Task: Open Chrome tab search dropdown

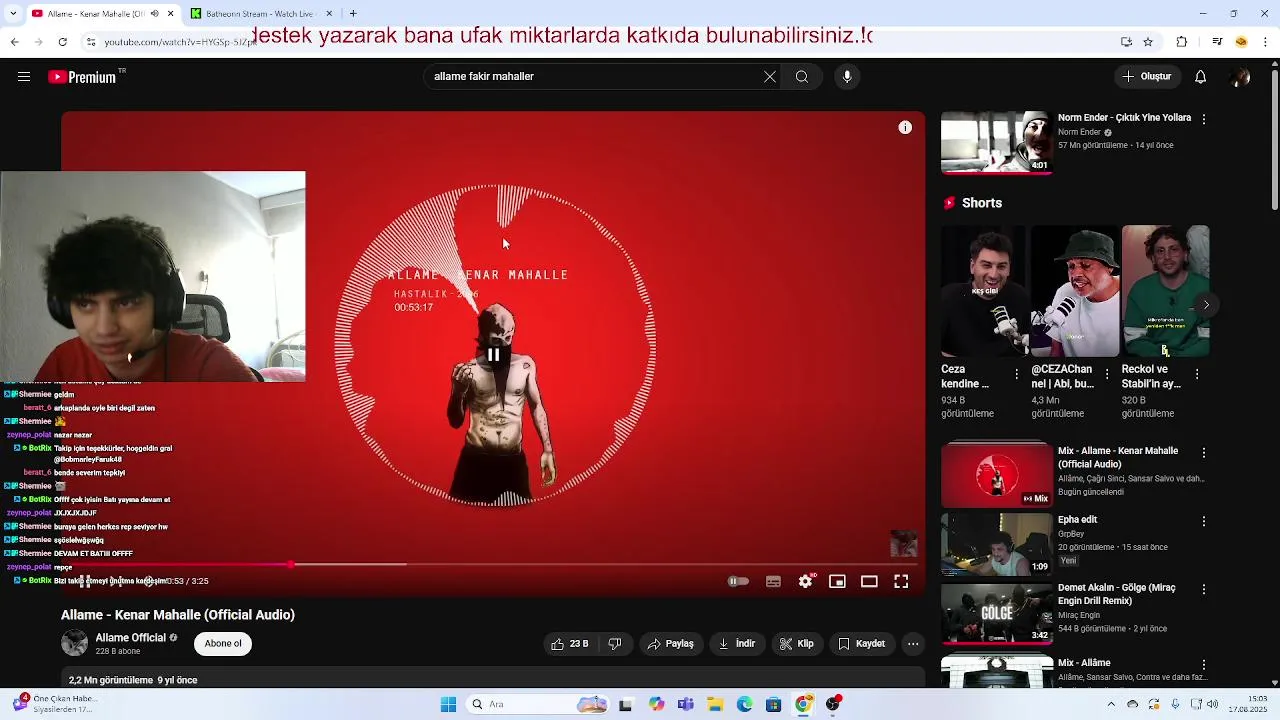Action: 15,14
